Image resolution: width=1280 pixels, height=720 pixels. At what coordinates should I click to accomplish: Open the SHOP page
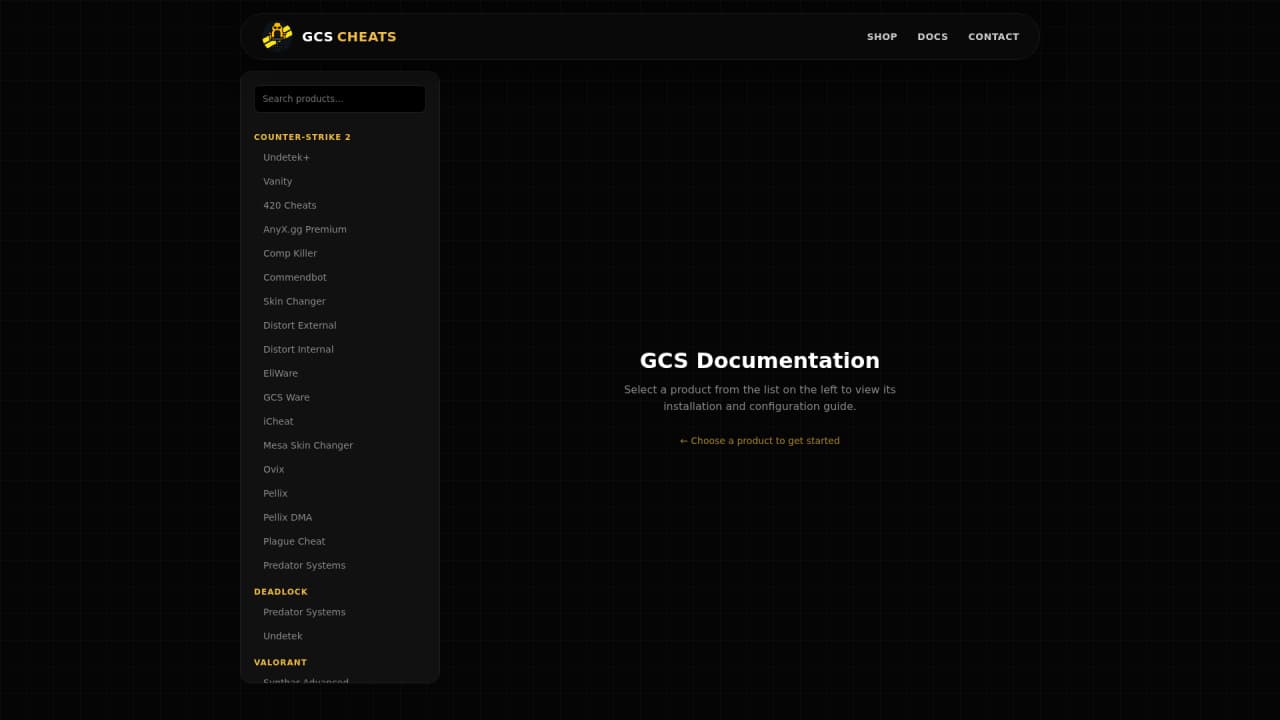coord(882,37)
